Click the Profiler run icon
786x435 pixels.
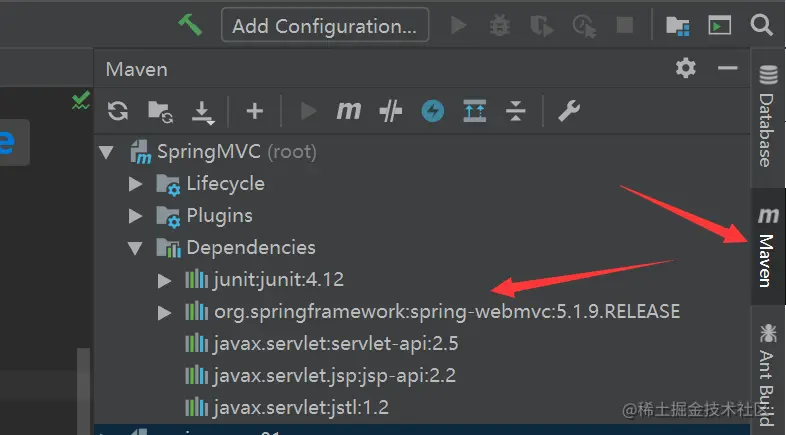tap(584, 26)
